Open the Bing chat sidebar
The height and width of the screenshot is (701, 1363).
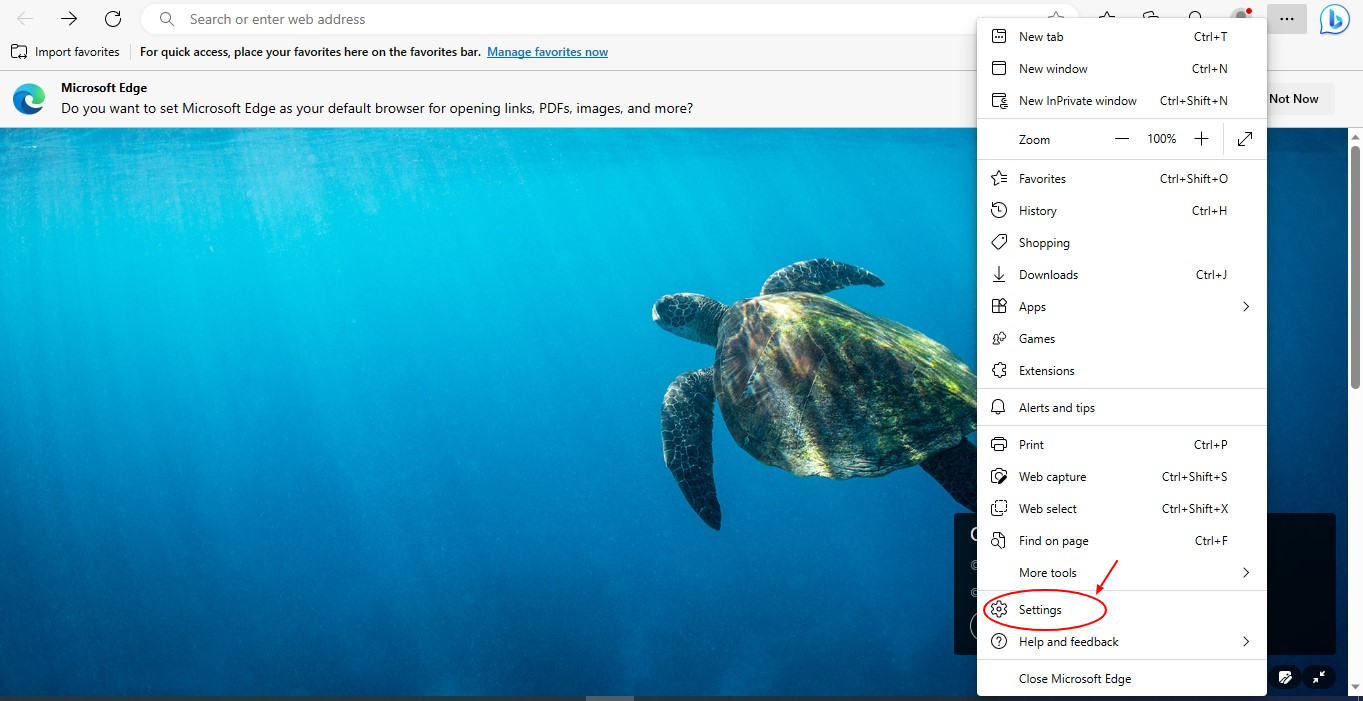click(1334, 18)
